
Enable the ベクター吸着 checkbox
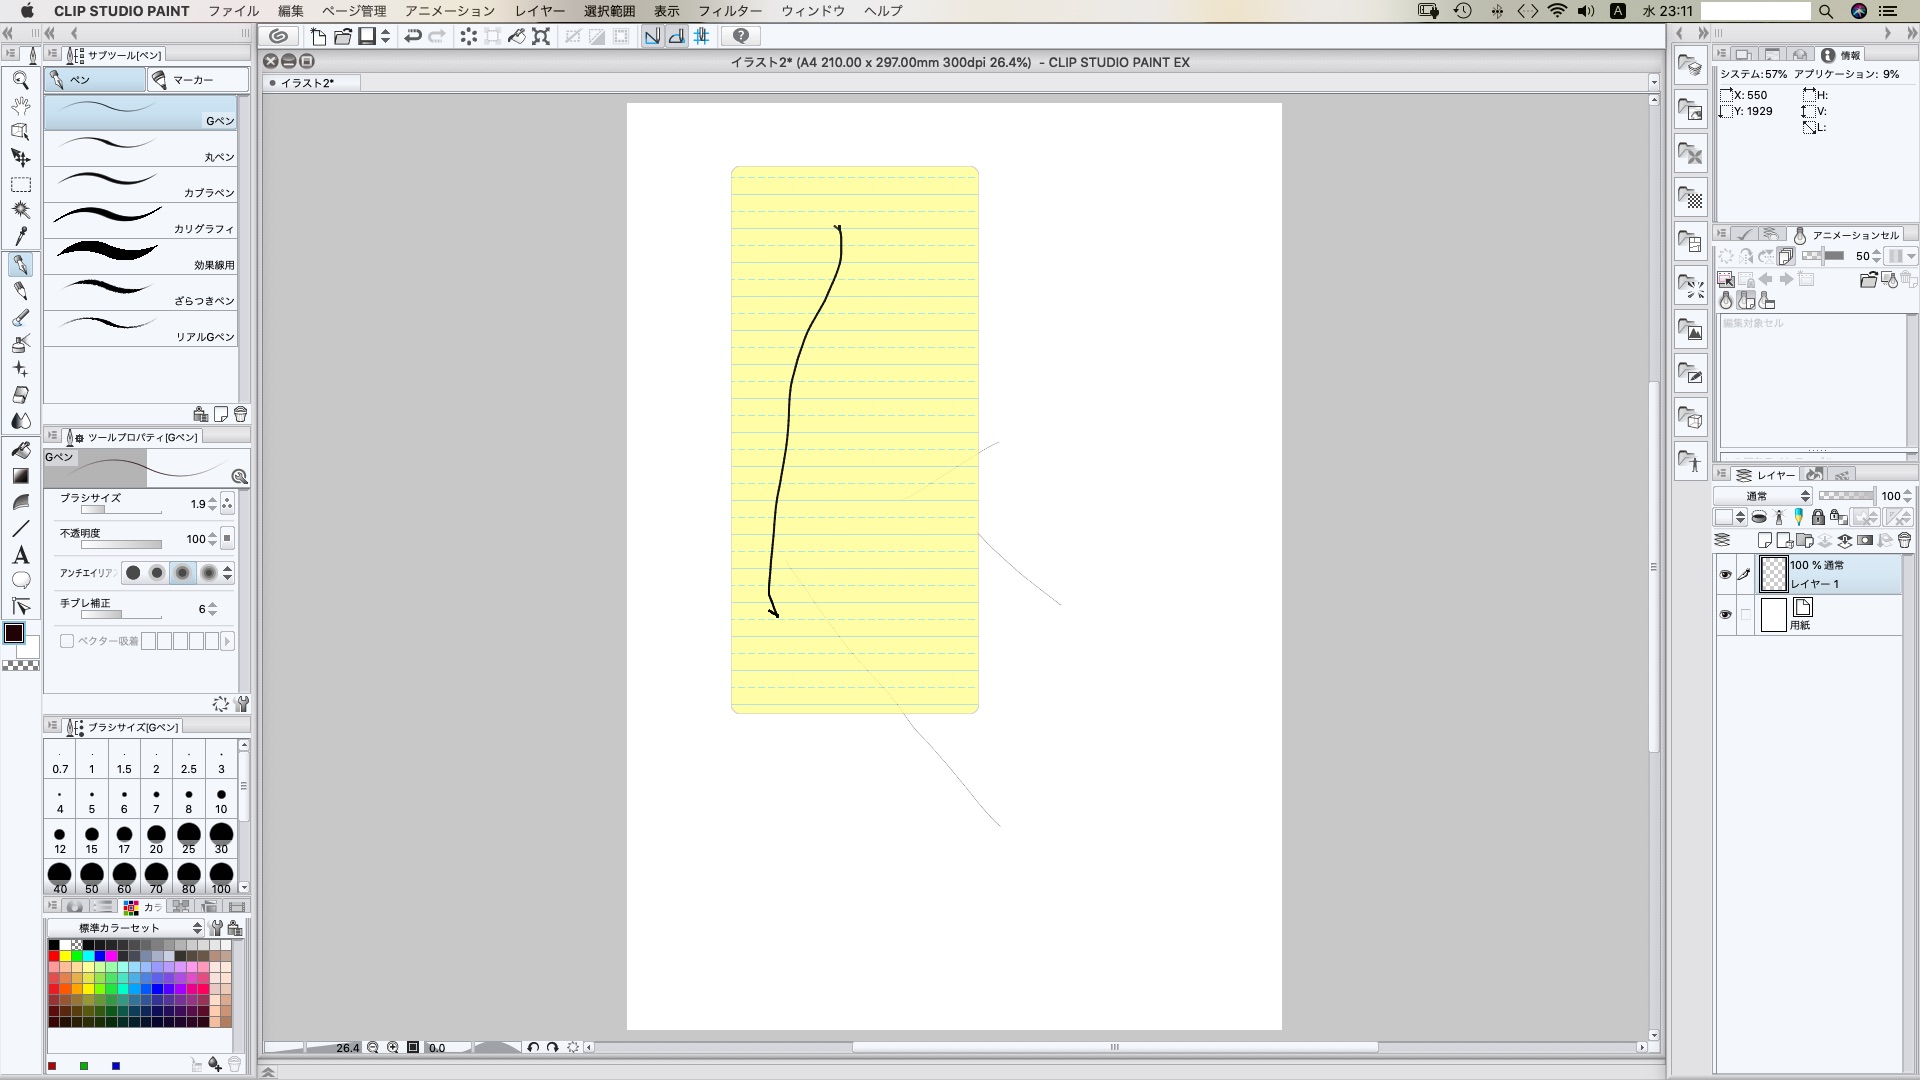[67, 641]
